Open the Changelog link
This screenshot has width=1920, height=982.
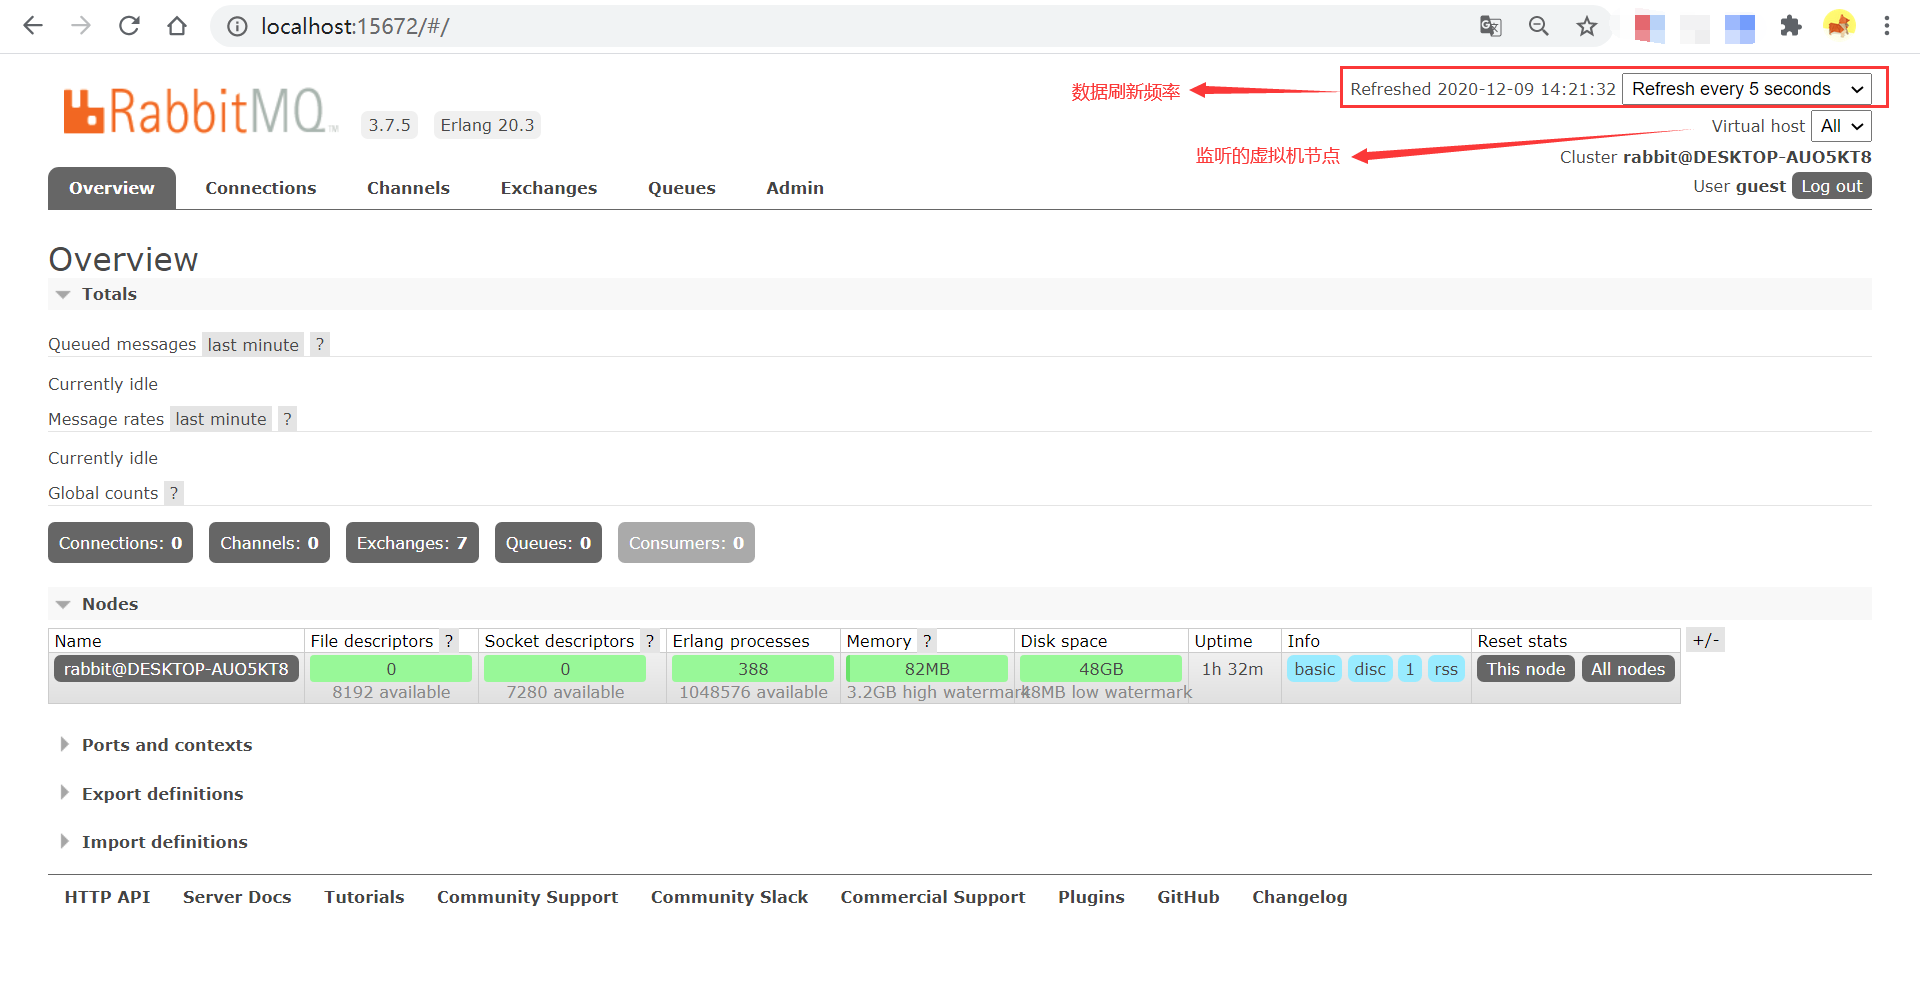click(x=1299, y=897)
